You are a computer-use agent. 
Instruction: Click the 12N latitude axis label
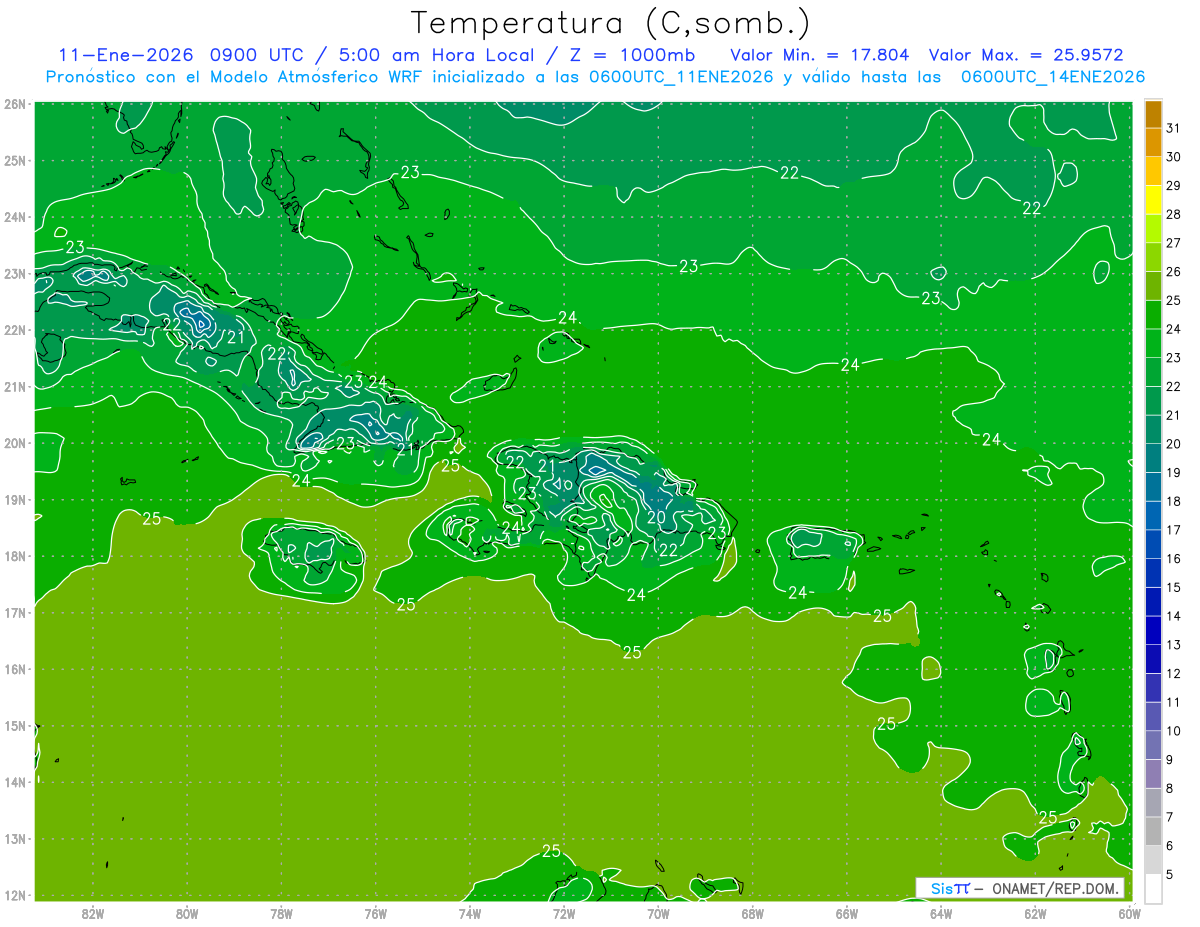click(x=14, y=895)
